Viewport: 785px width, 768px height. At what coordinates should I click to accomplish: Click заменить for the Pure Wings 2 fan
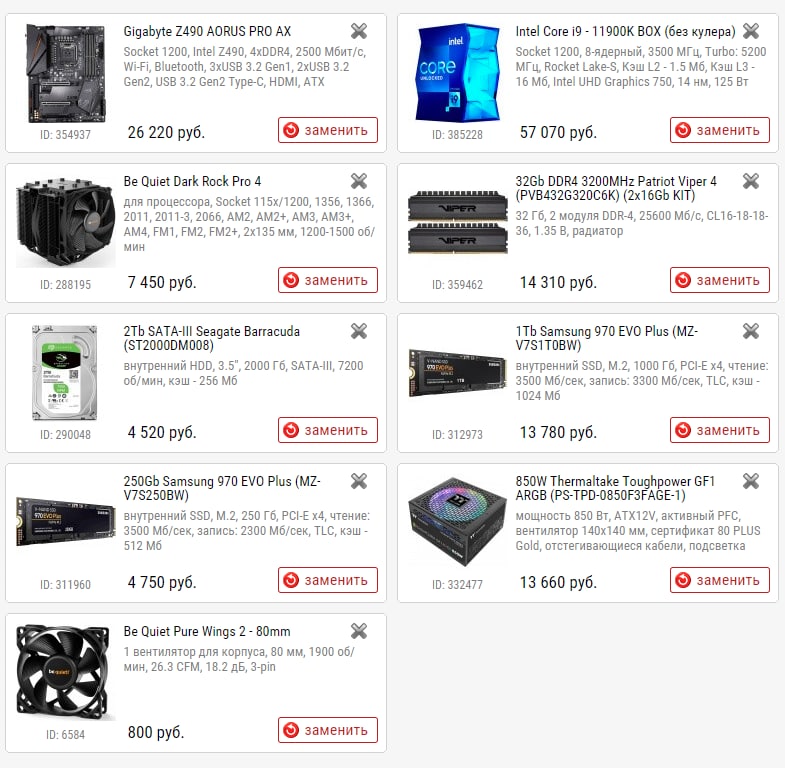[328, 730]
